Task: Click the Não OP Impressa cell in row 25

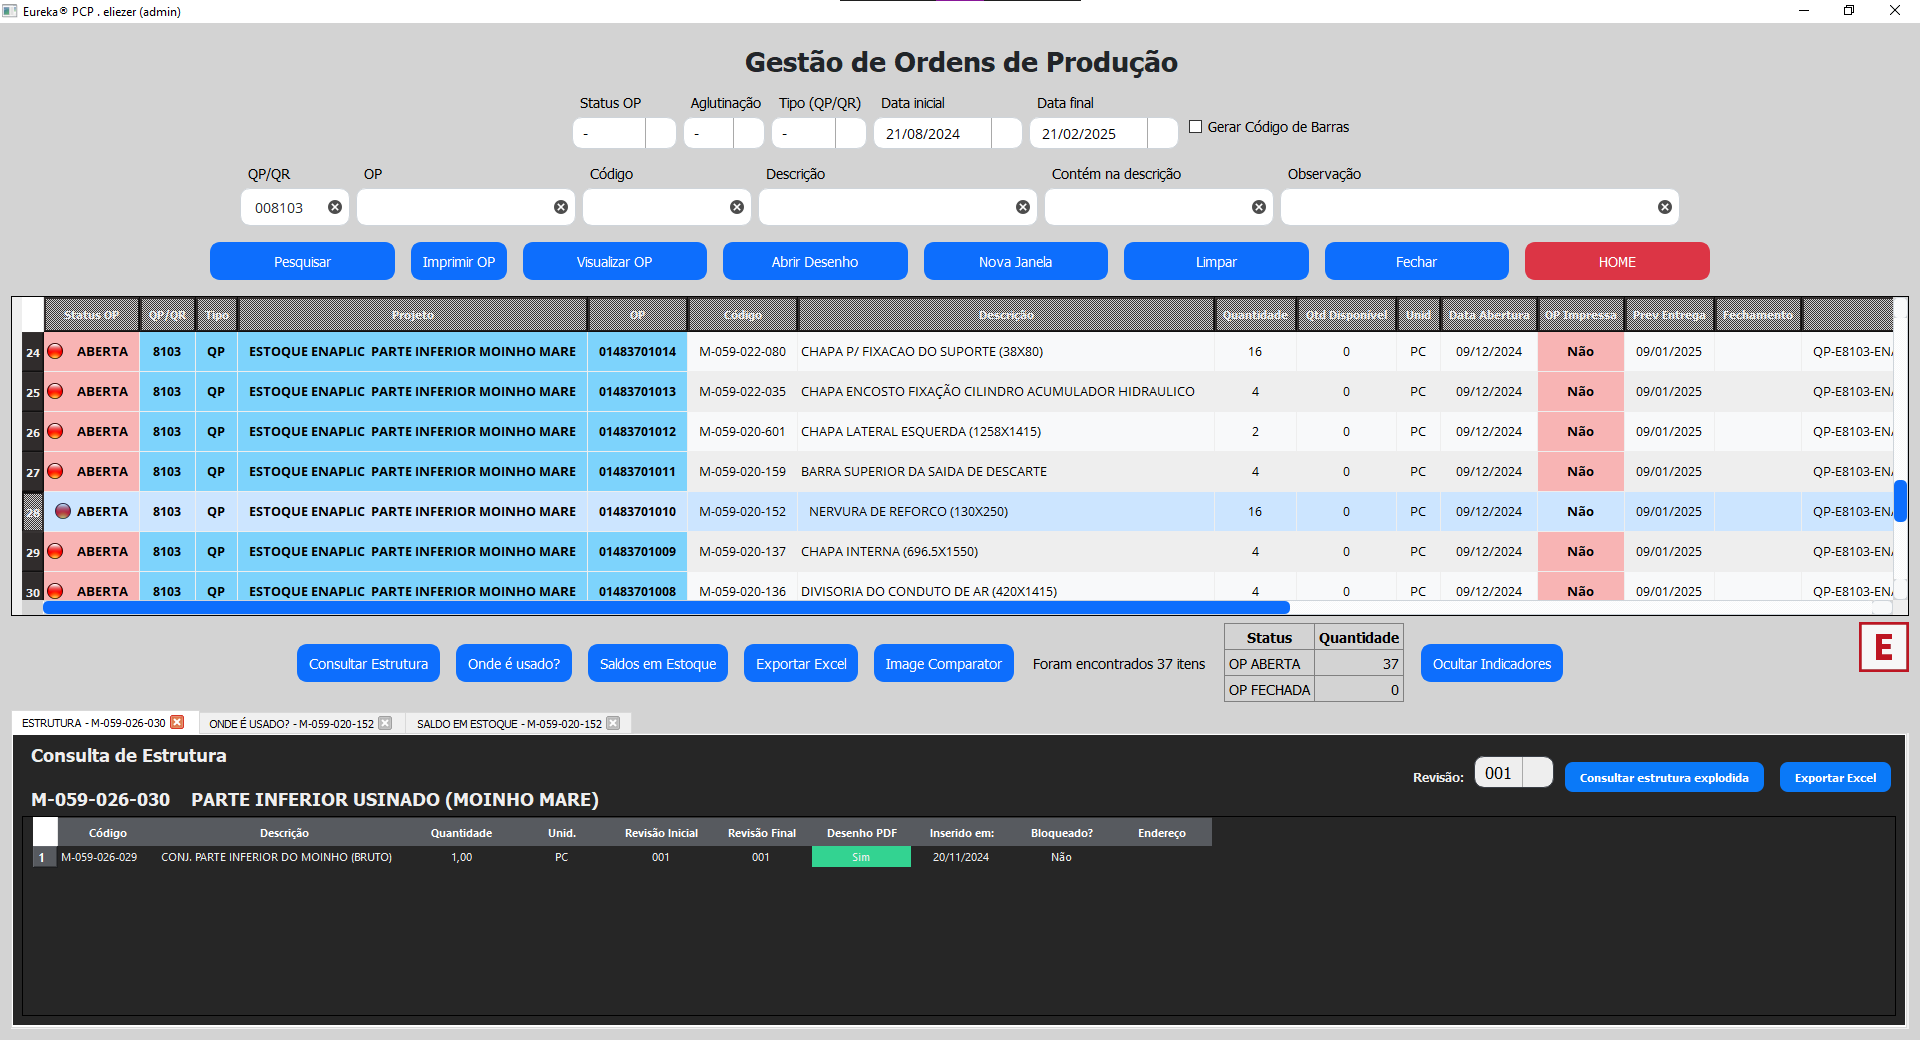Action: (1580, 391)
